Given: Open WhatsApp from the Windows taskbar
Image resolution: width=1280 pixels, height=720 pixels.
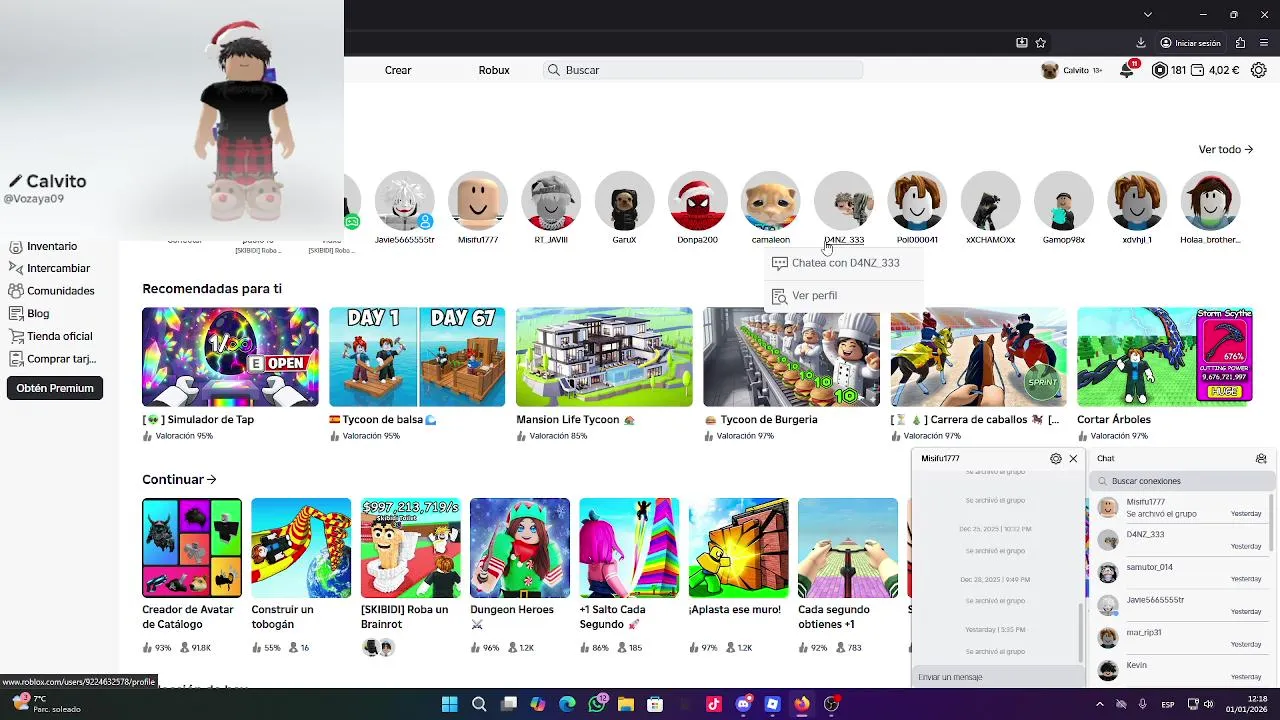Looking at the screenshot, I should (x=597, y=704).
